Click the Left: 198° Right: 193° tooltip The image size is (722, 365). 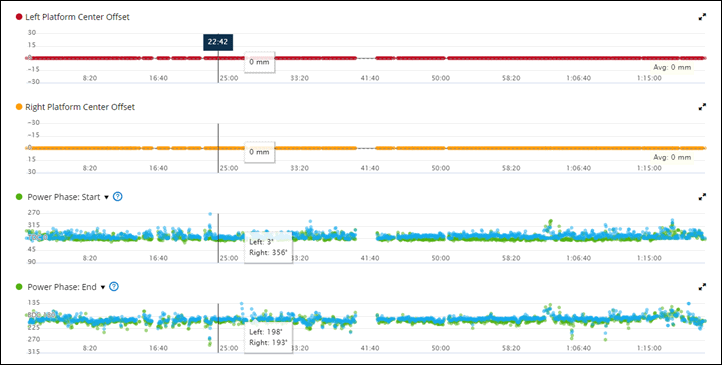point(268,337)
